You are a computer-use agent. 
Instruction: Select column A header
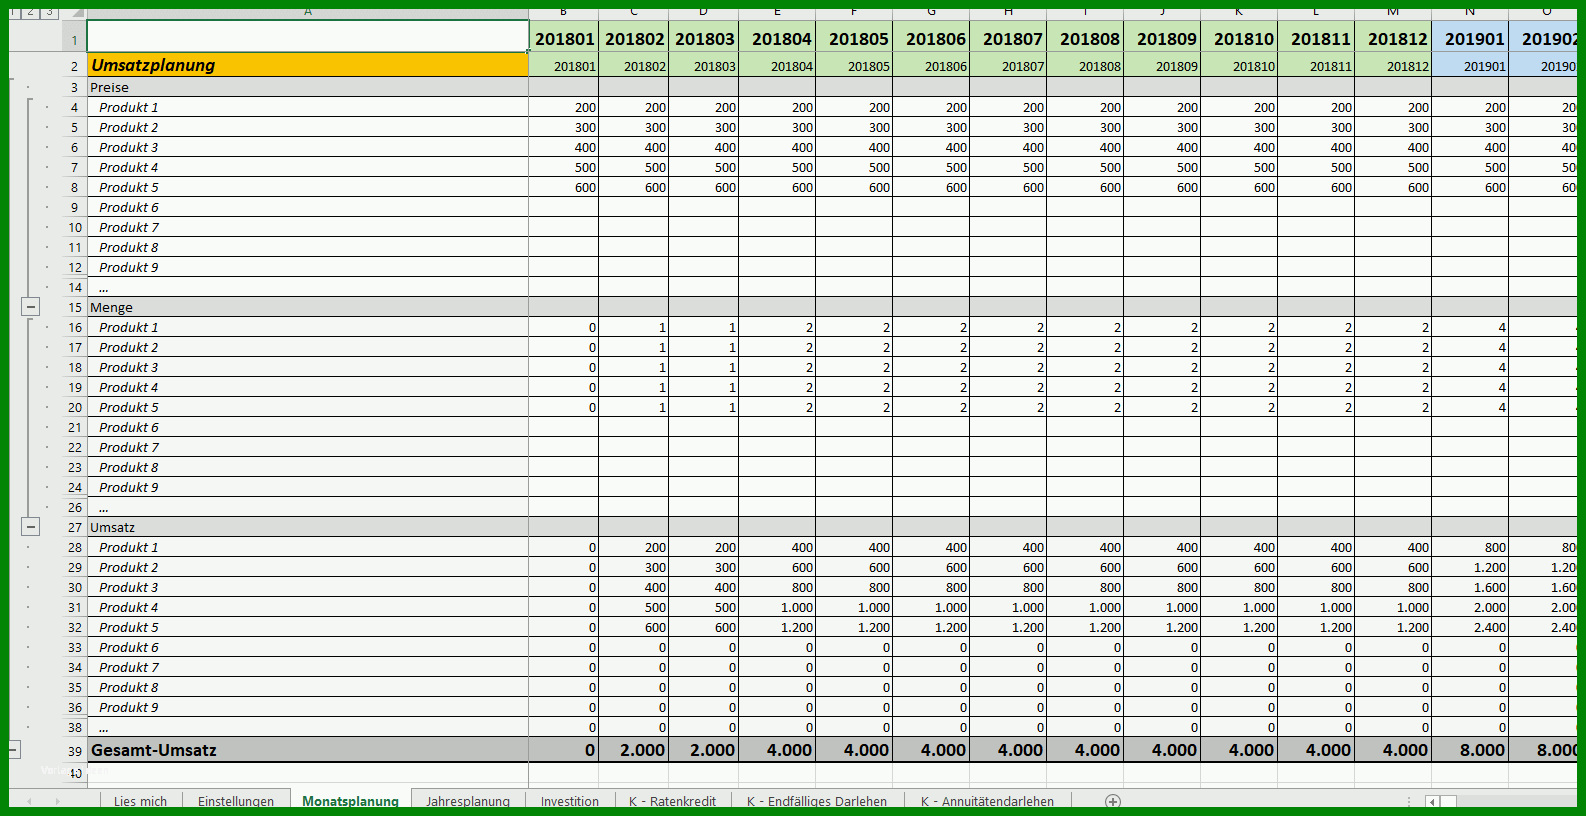tap(308, 12)
